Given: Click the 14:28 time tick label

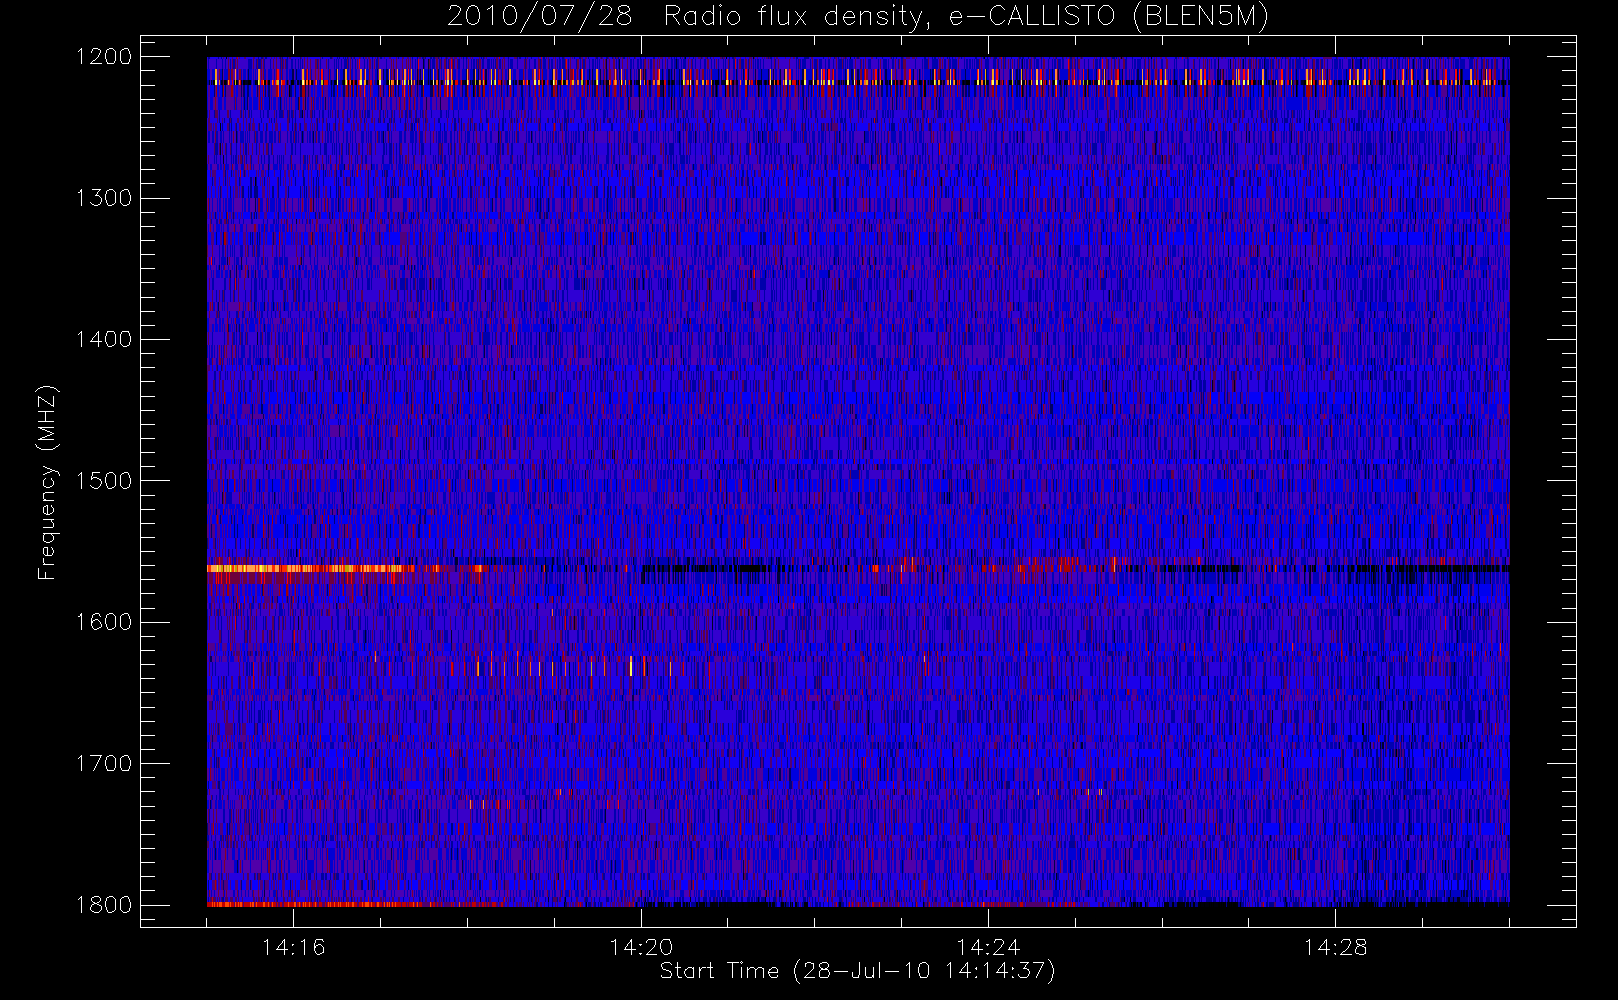Looking at the screenshot, I should point(1335,946).
